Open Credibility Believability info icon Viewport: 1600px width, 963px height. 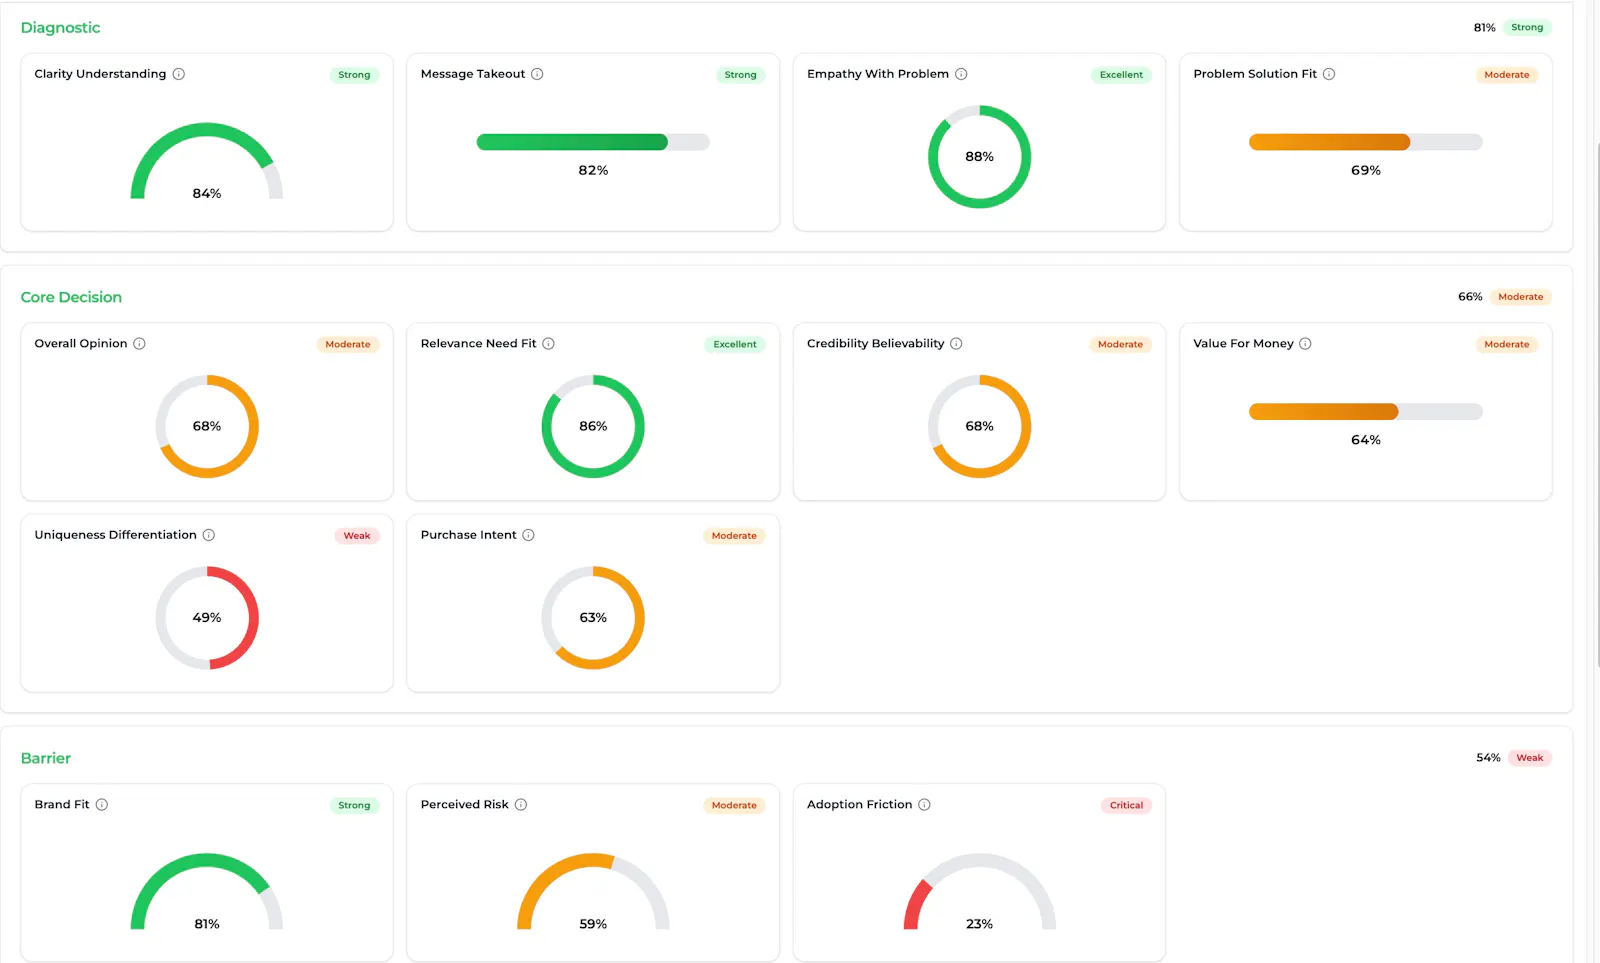(956, 344)
